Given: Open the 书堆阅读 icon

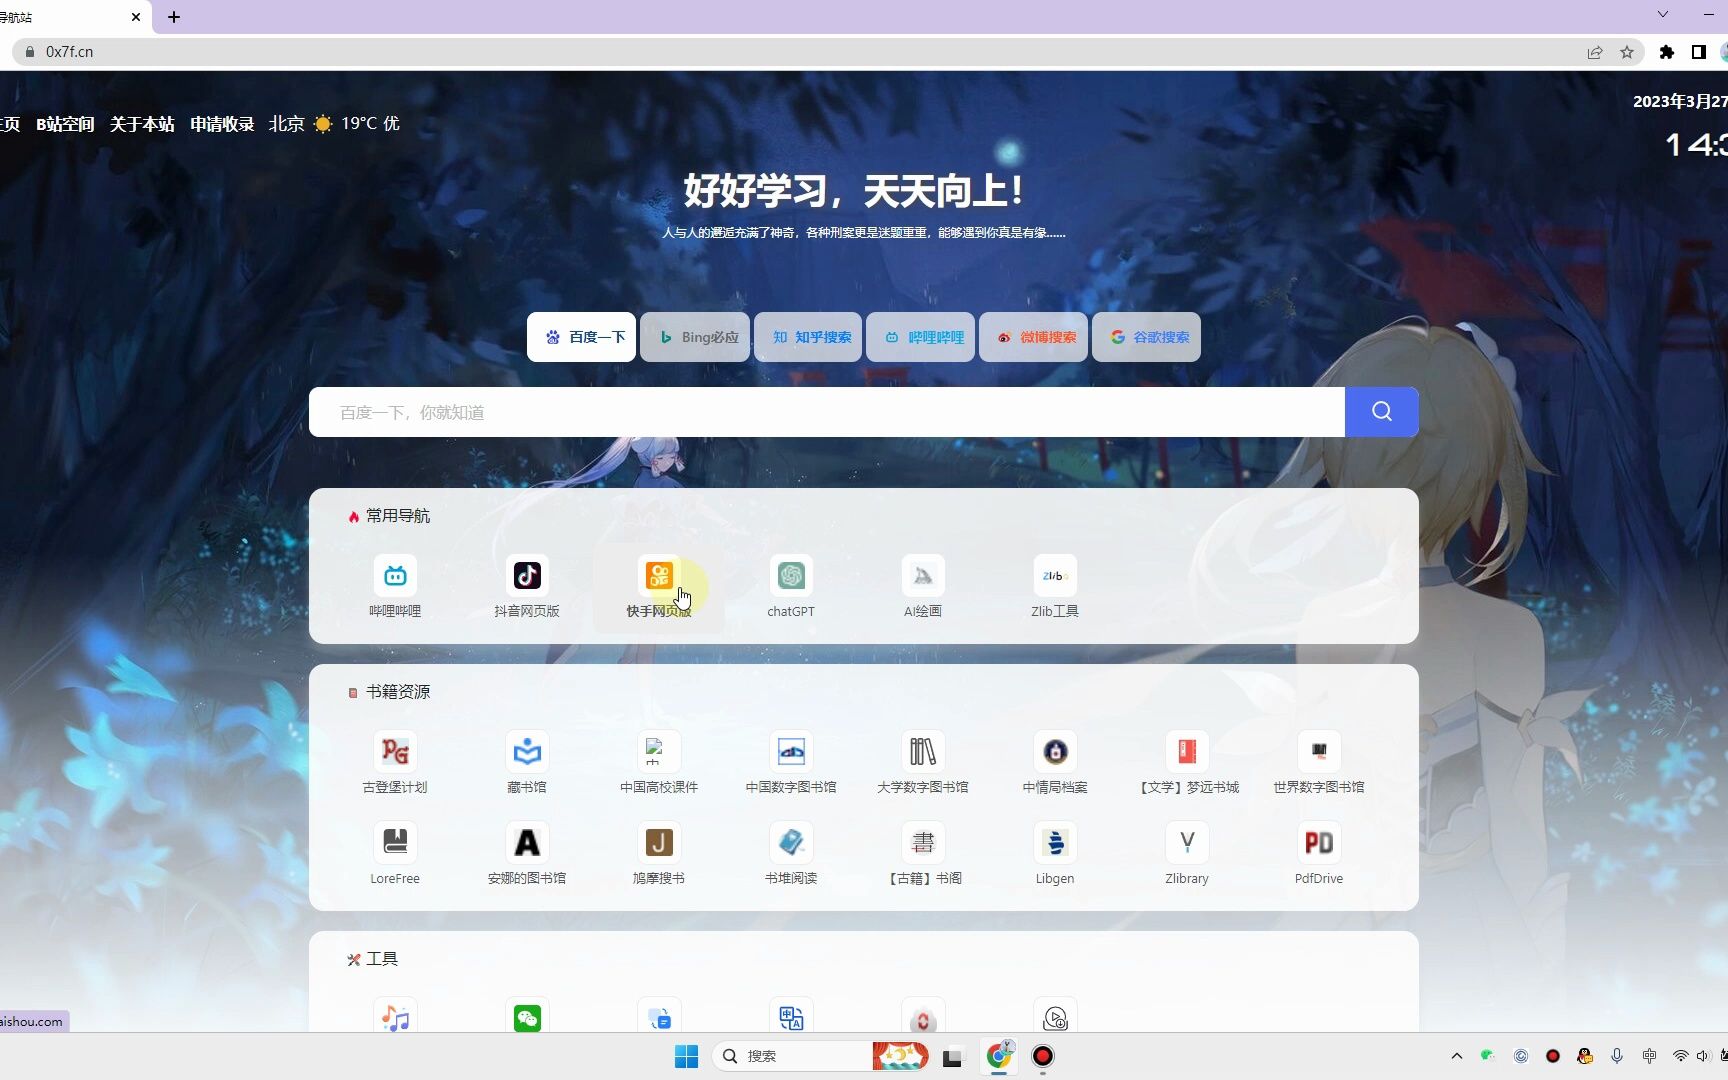Looking at the screenshot, I should point(791,843).
